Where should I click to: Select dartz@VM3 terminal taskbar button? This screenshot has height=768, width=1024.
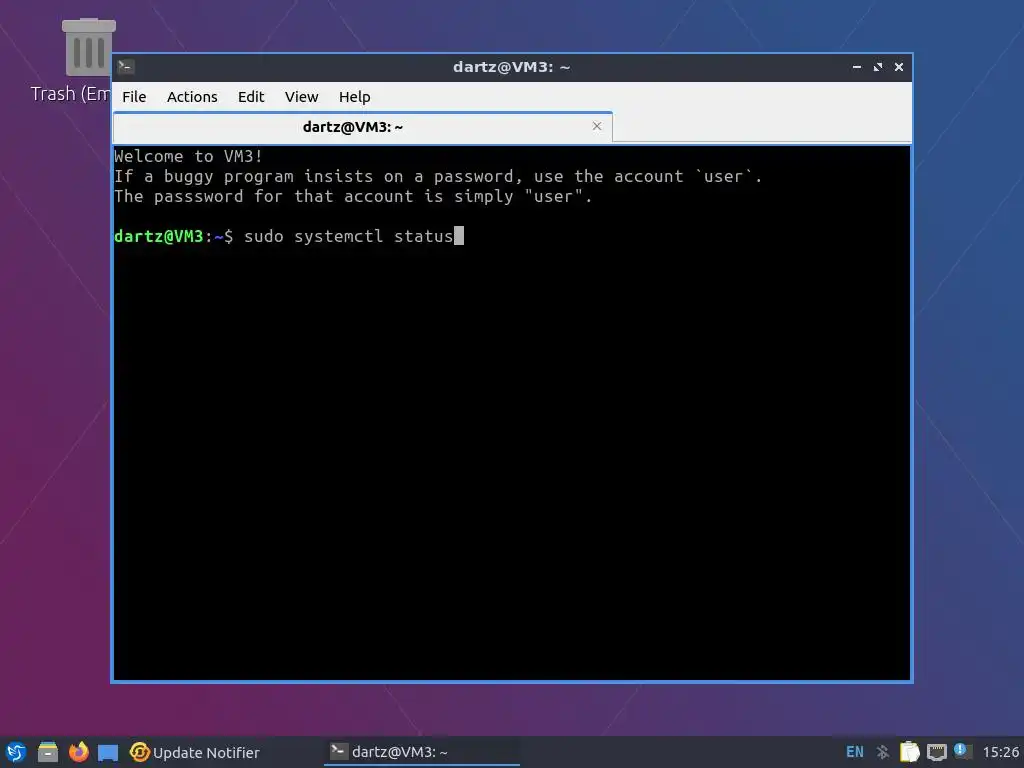point(422,752)
